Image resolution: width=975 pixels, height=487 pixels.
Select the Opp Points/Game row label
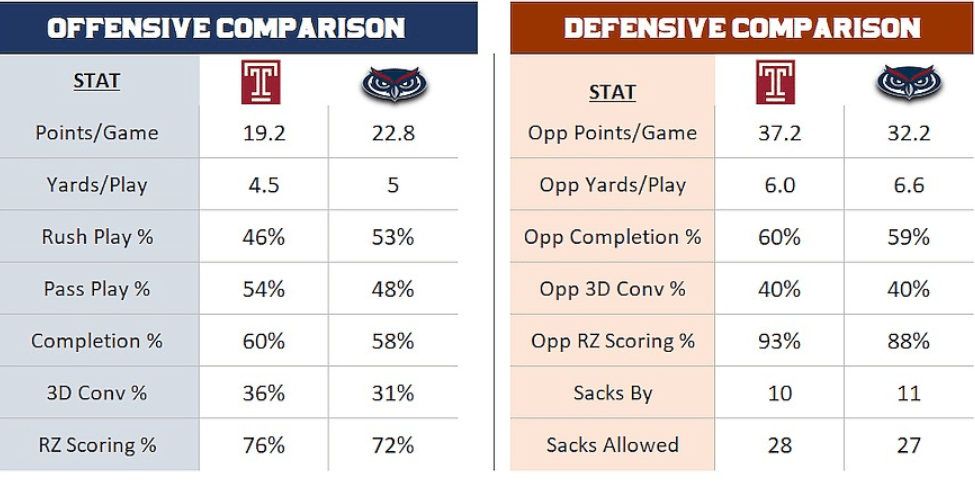point(612,133)
